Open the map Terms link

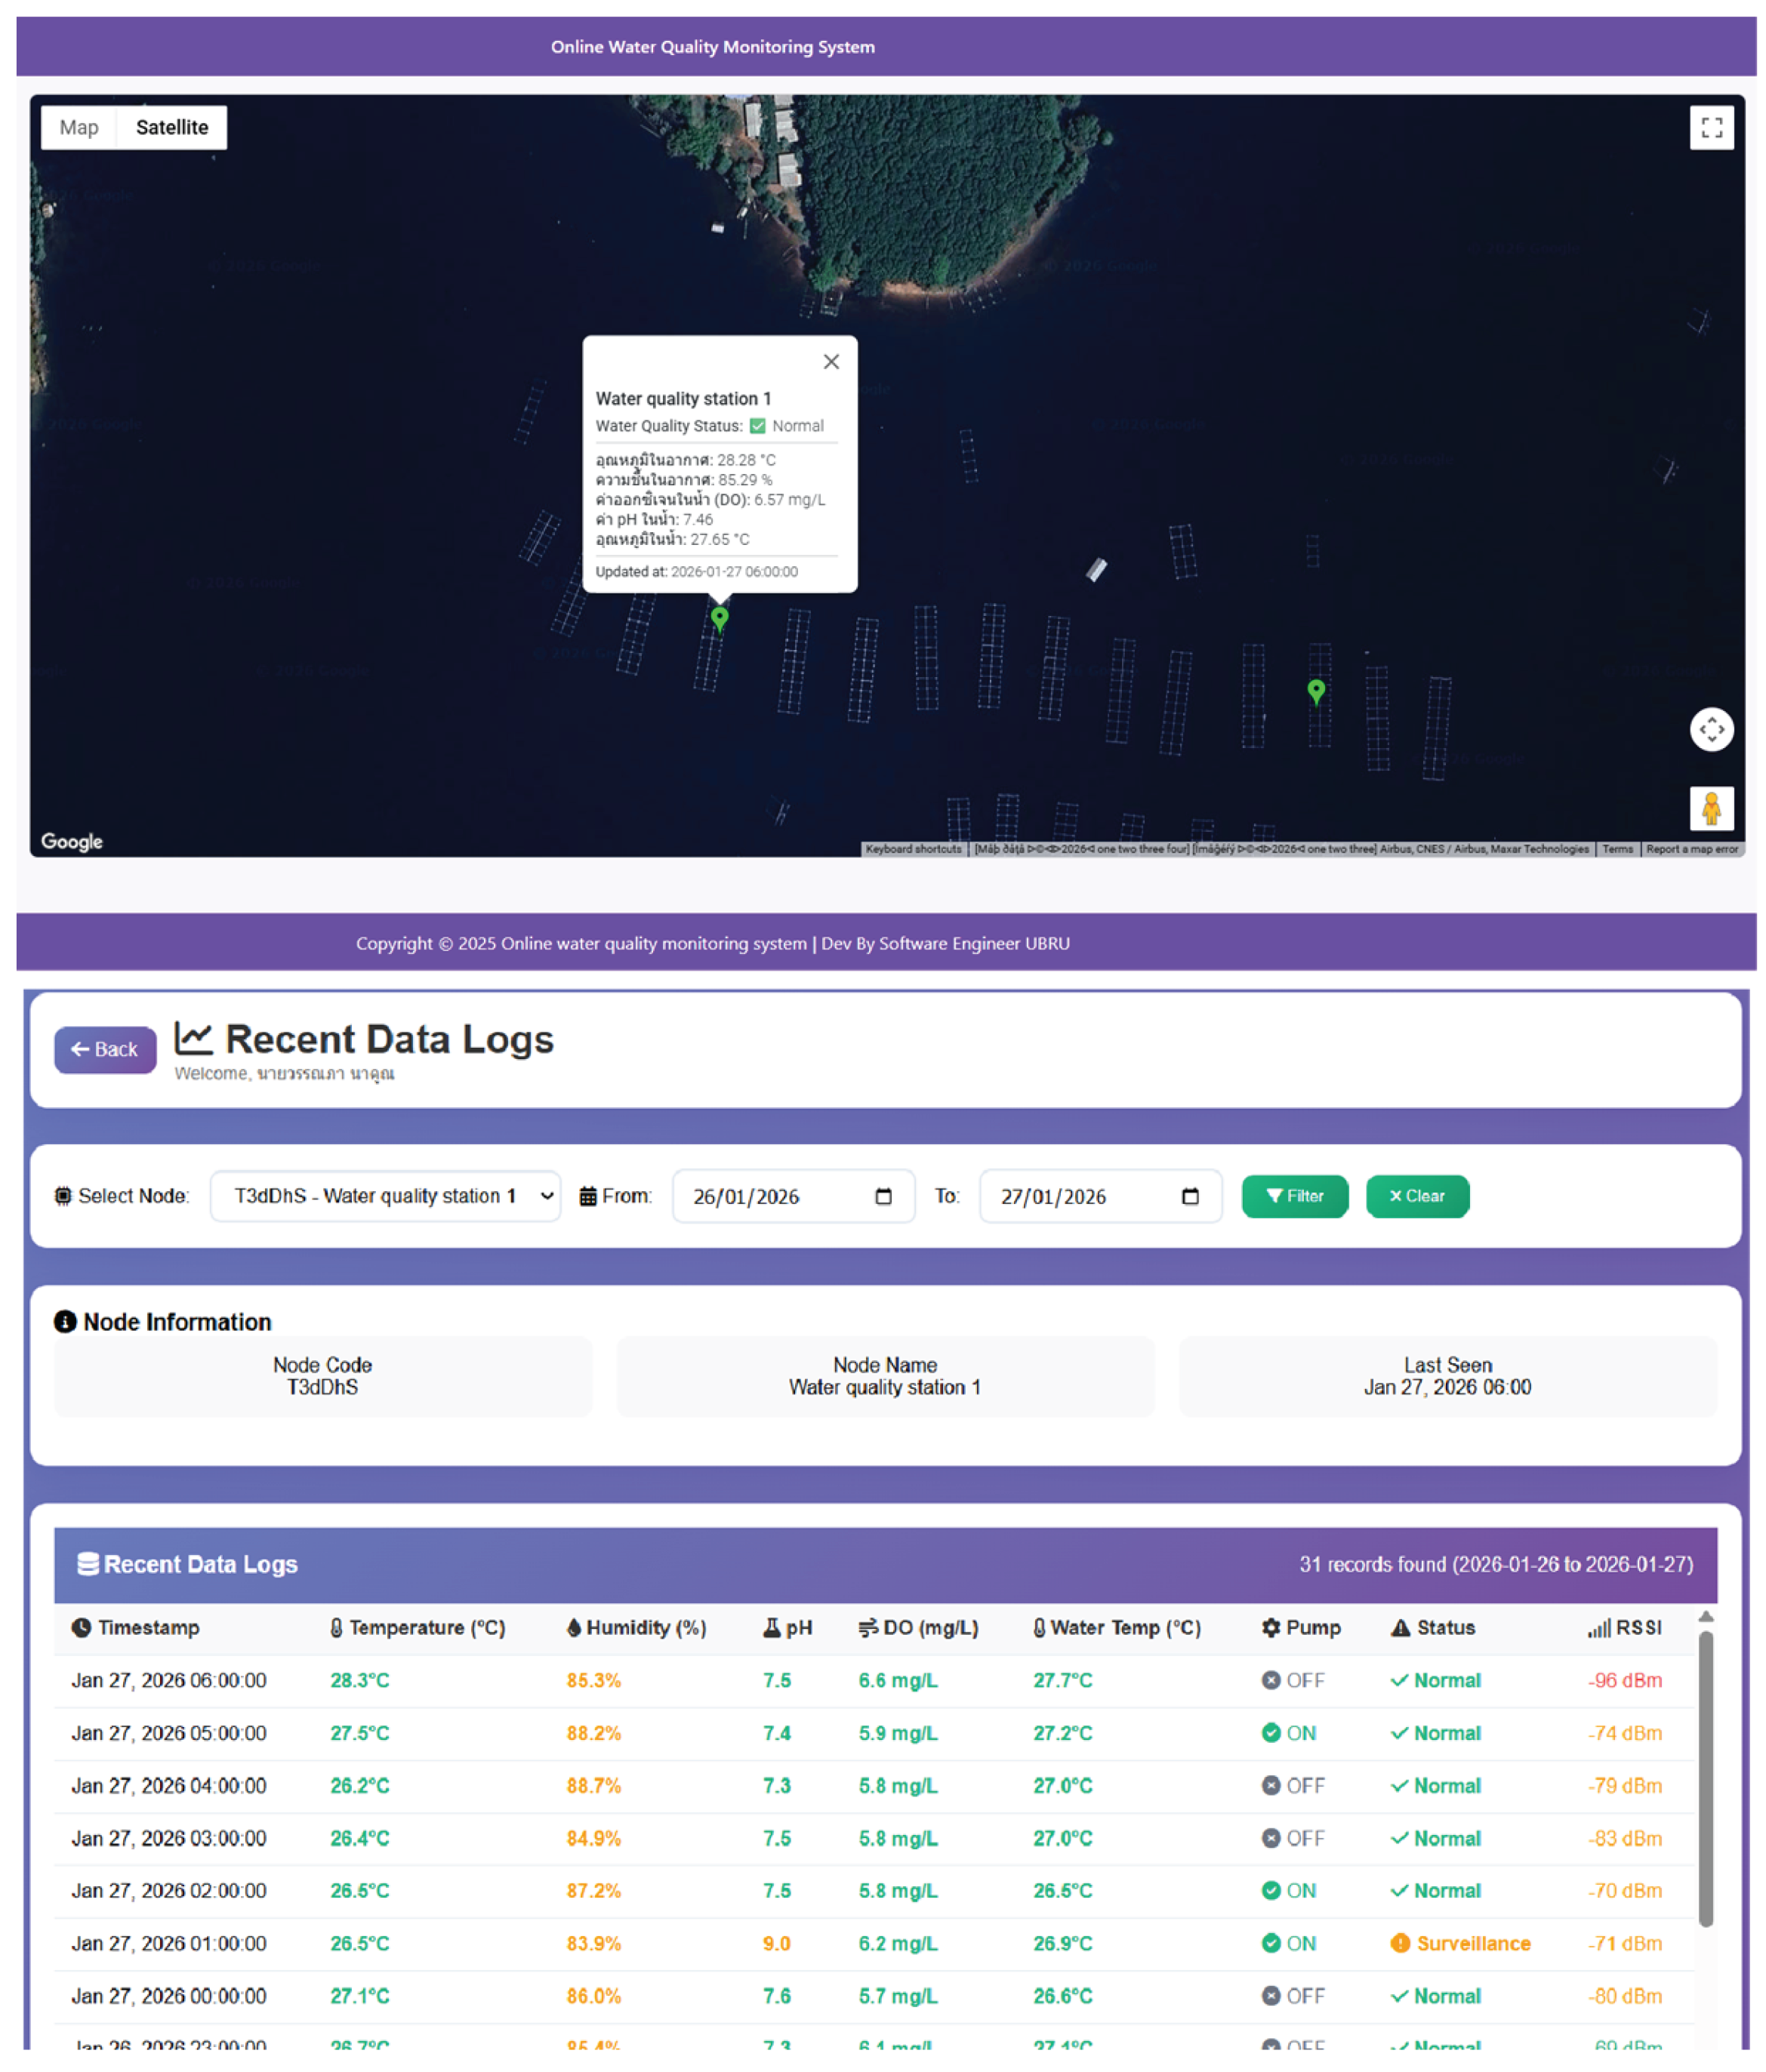point(1617,849)
